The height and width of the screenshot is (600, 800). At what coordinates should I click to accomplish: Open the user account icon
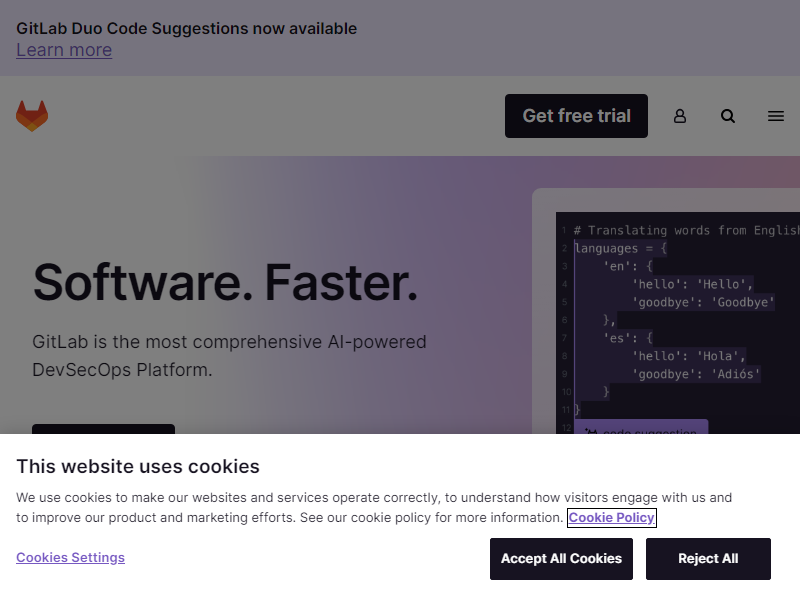tap(680, 116)
